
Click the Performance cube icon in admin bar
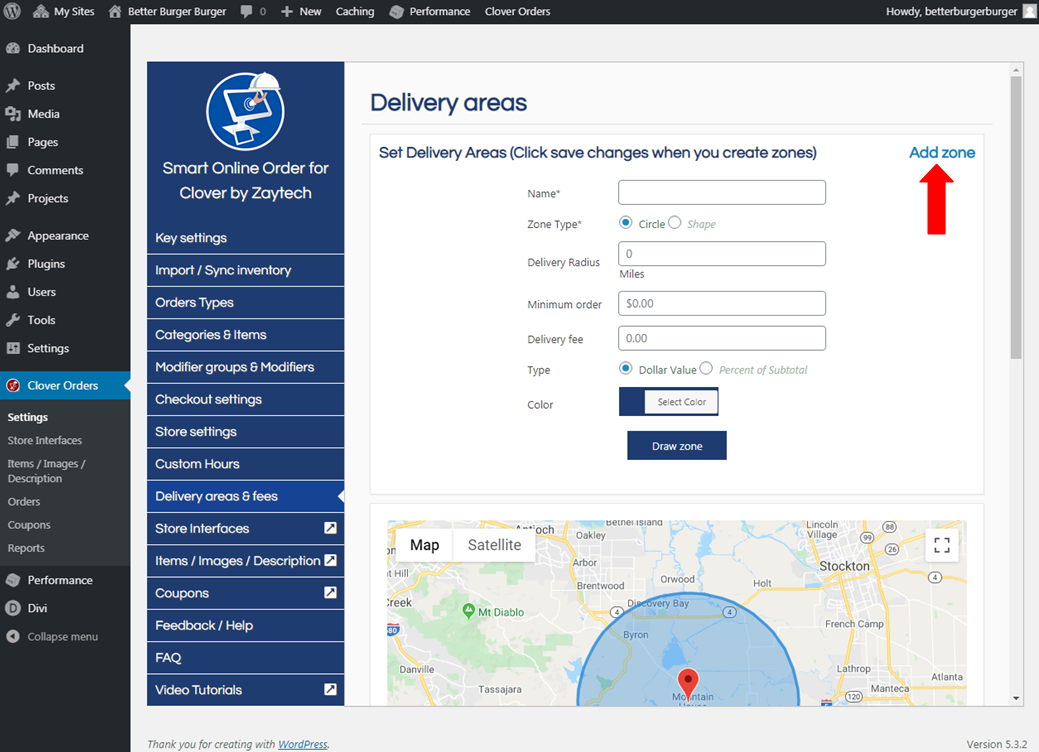coord(396,11)
